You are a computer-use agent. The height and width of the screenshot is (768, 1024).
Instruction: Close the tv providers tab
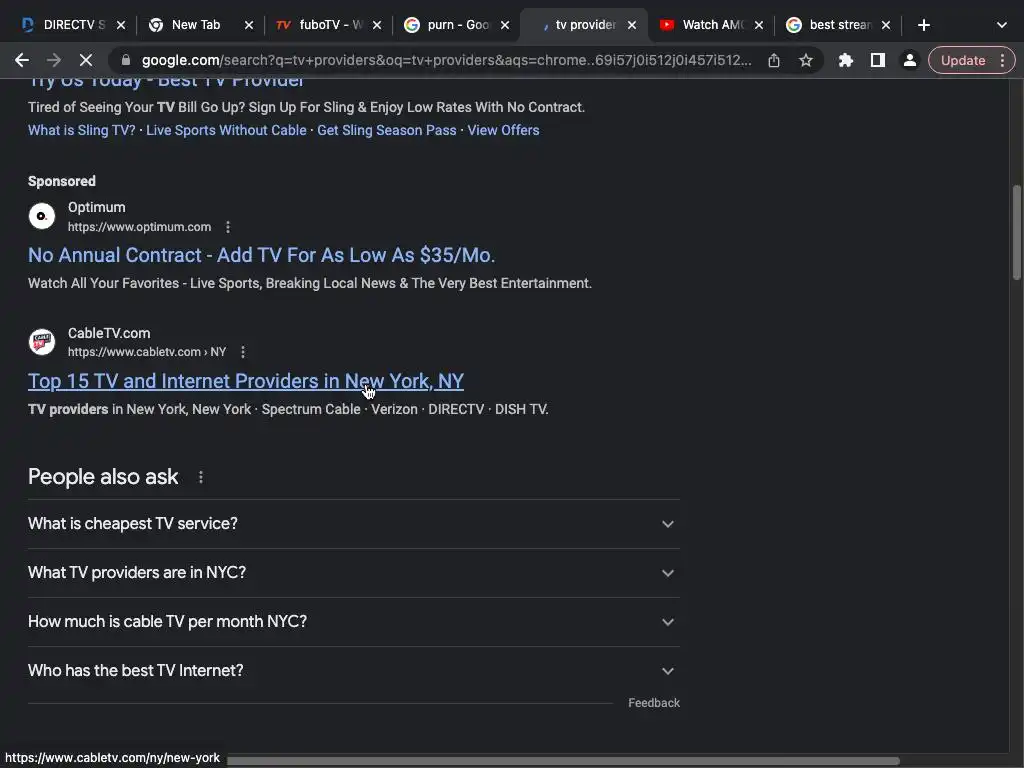[632, 25]
